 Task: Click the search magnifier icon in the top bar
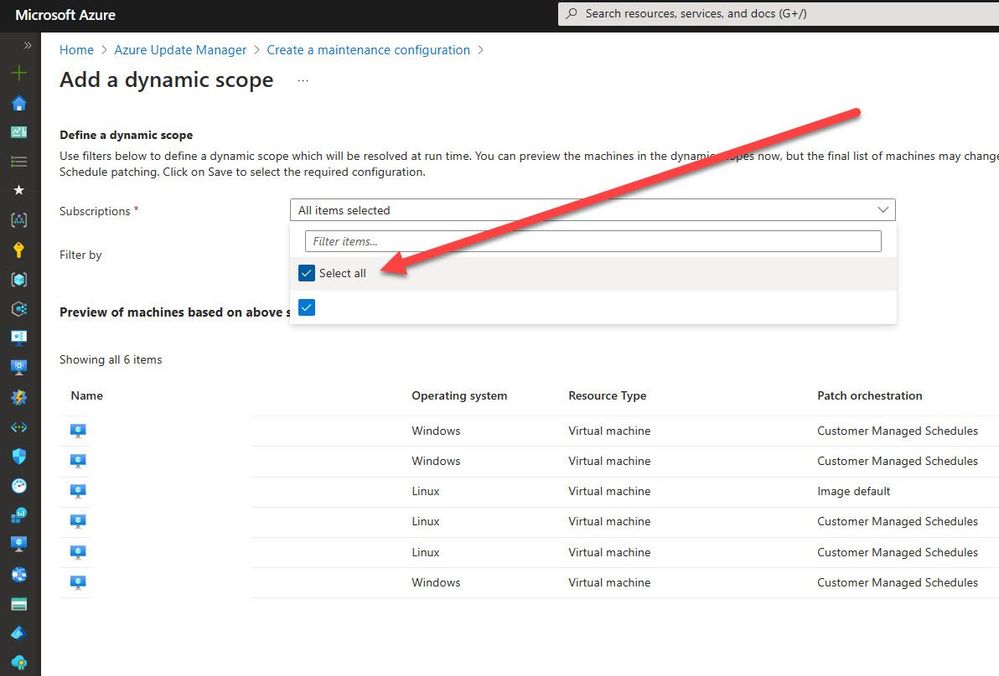point(571,13)
